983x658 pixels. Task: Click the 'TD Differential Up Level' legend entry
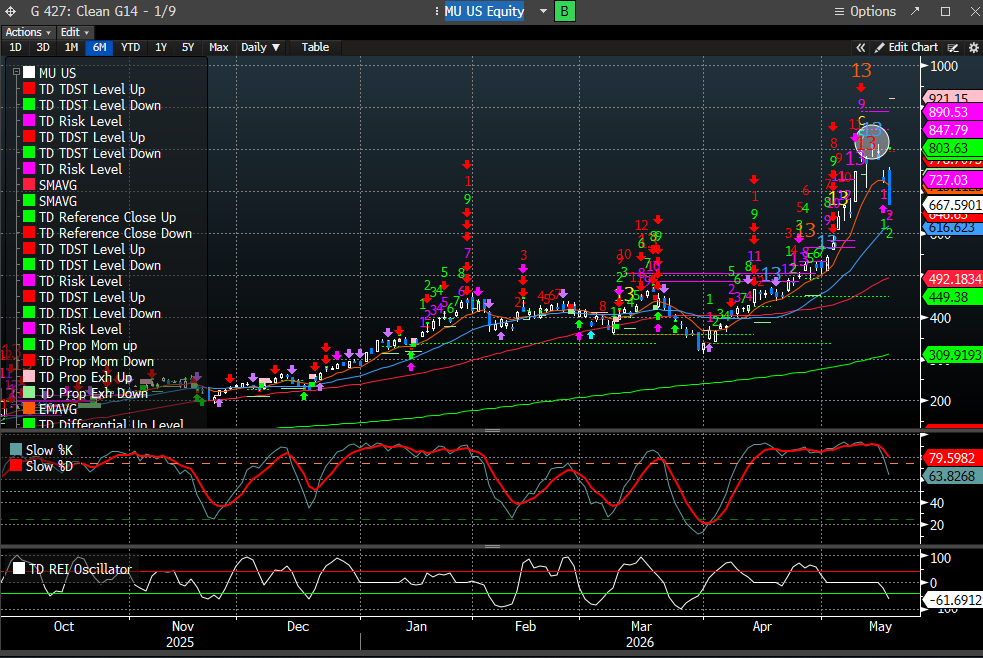pos(111,424)
